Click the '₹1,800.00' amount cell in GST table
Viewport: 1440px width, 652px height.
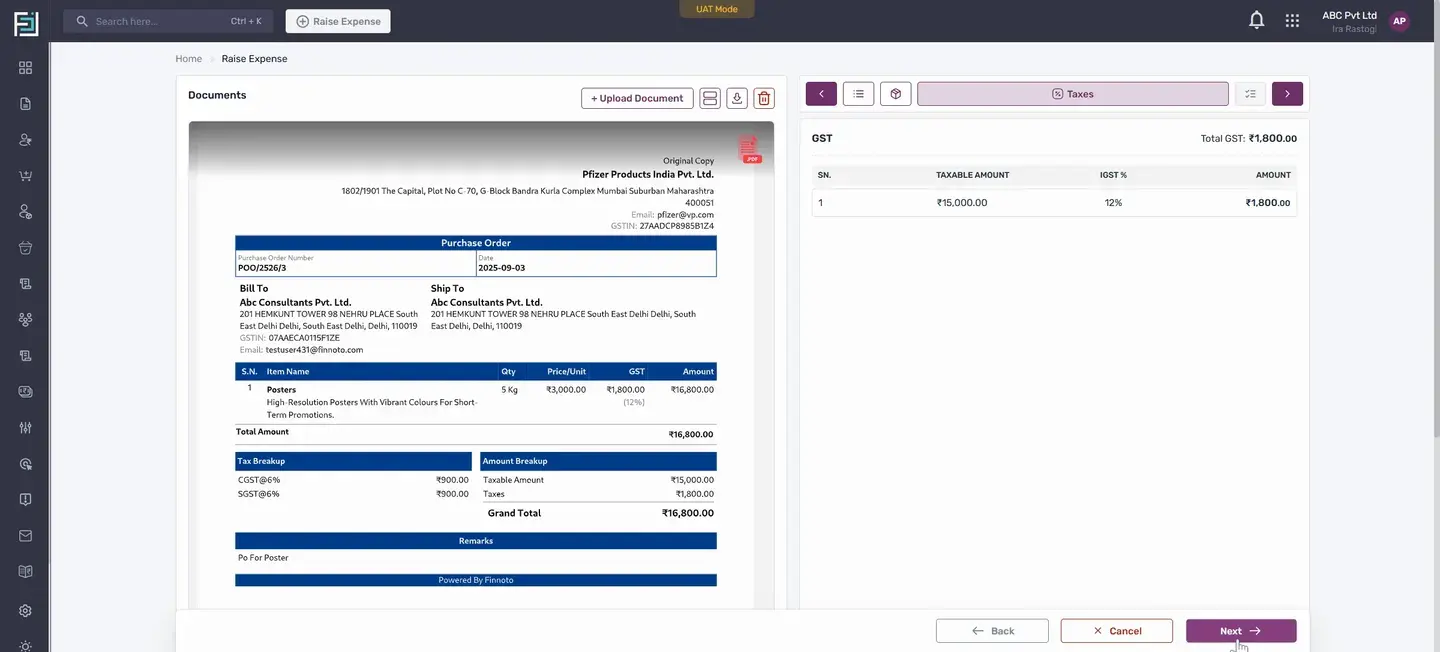1268,203
